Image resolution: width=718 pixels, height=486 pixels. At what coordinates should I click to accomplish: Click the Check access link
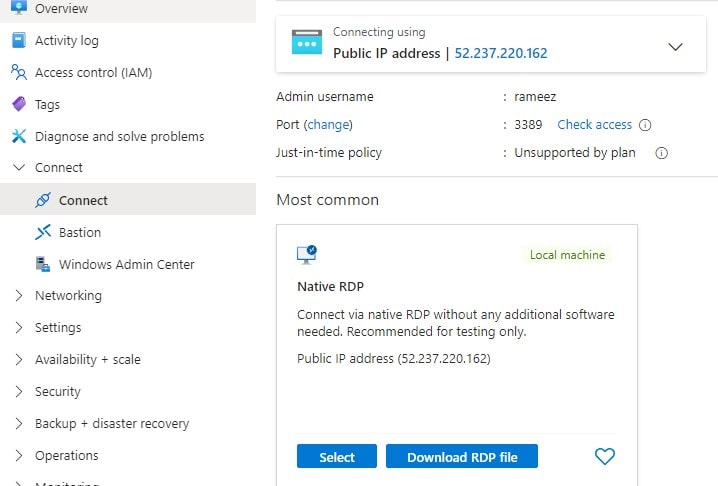594,125
